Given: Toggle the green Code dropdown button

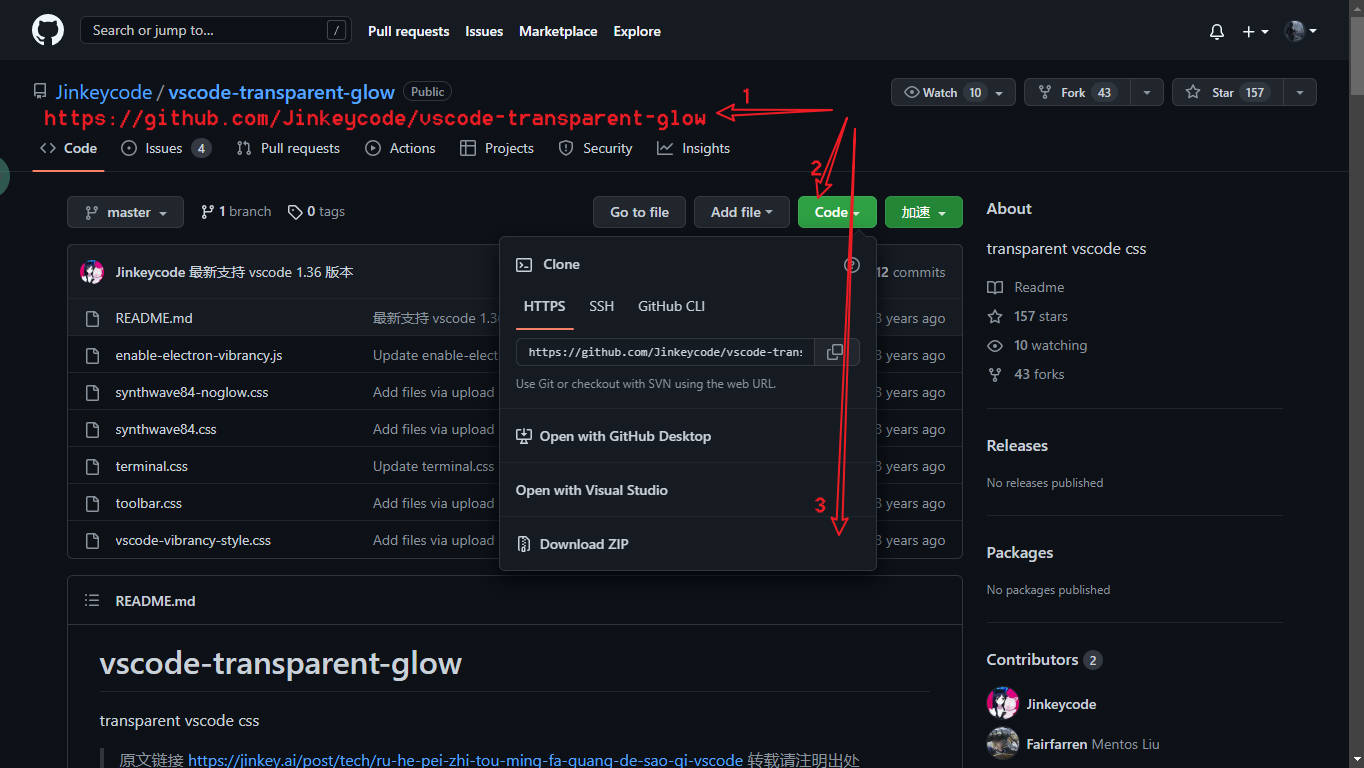Looking at the screenshot, I should pos(837,212).
